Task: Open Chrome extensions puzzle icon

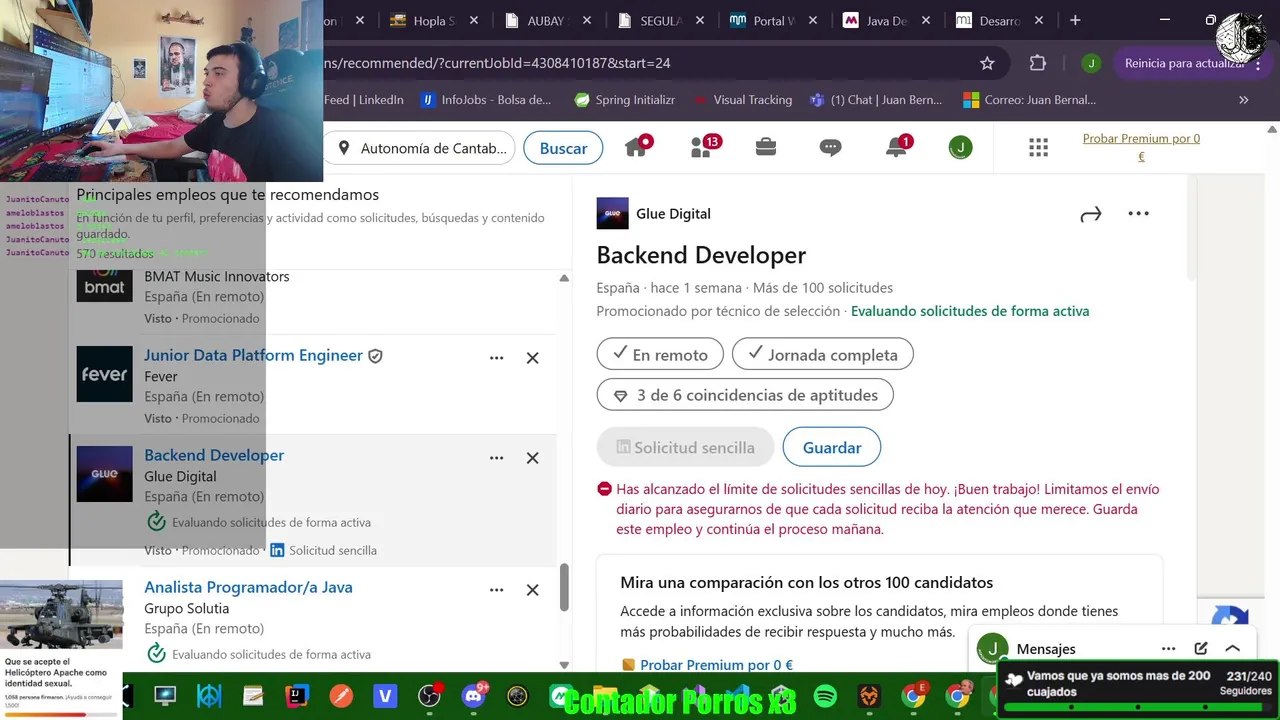Action: tap(1038, 63)
